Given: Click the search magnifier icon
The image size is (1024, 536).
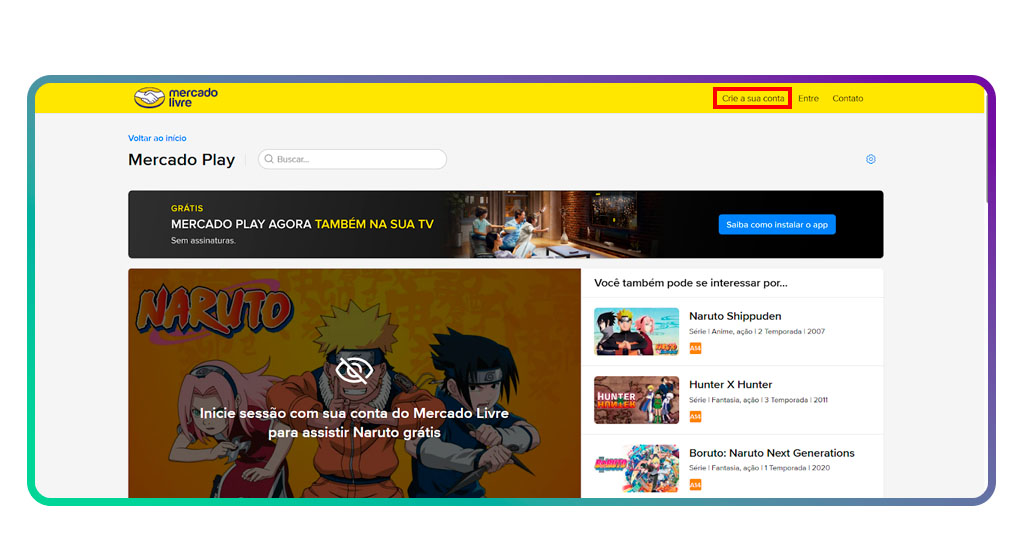Looking at the screenshot, I should [x=268, y=159].
